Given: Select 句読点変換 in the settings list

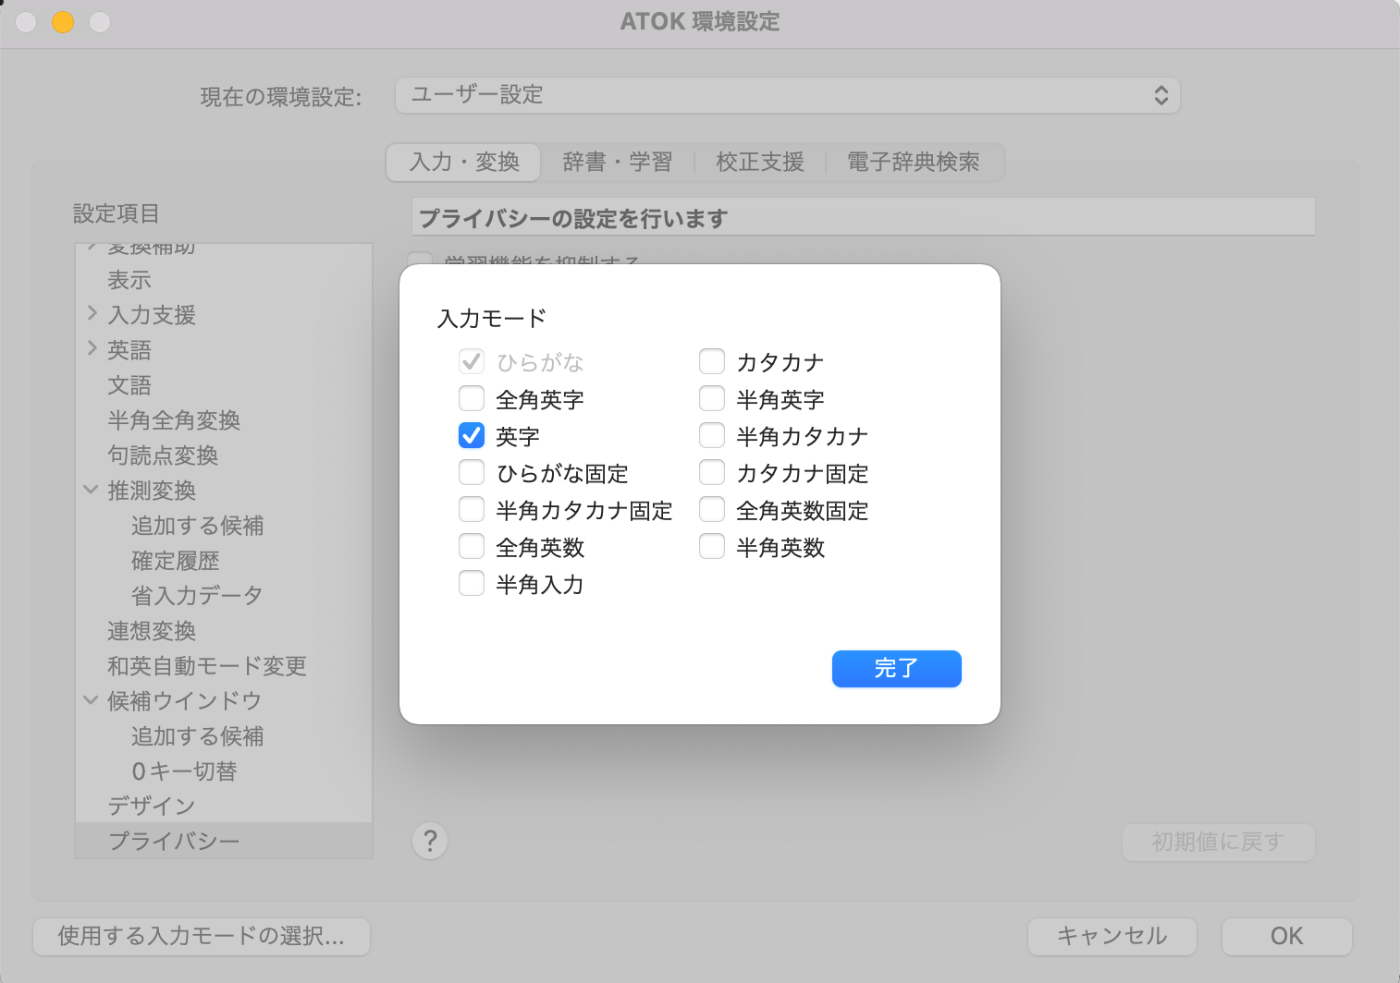Looking at the screenshot, I should pyautogui.click(x=163, y=455).
